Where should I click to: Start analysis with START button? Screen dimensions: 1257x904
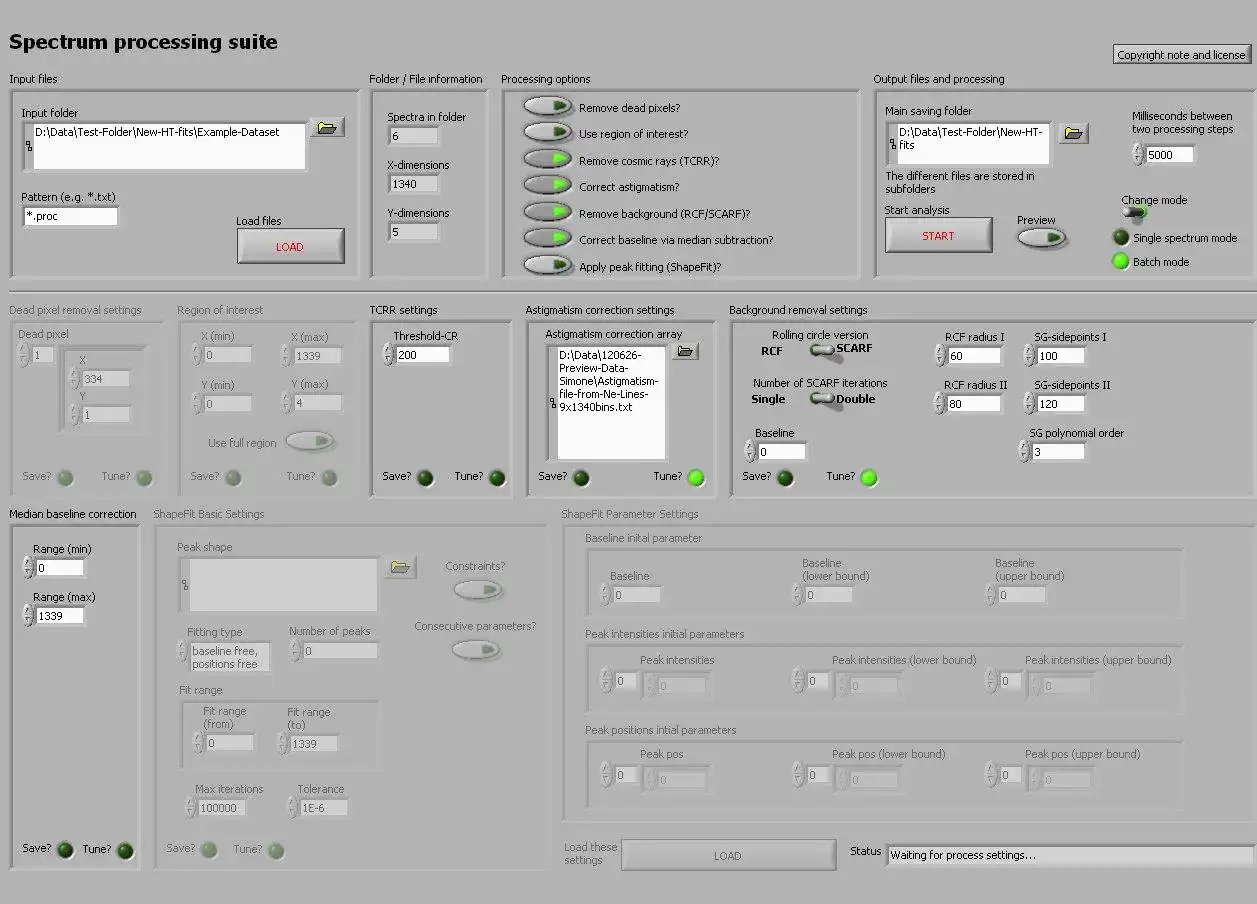tap(938, 236)
